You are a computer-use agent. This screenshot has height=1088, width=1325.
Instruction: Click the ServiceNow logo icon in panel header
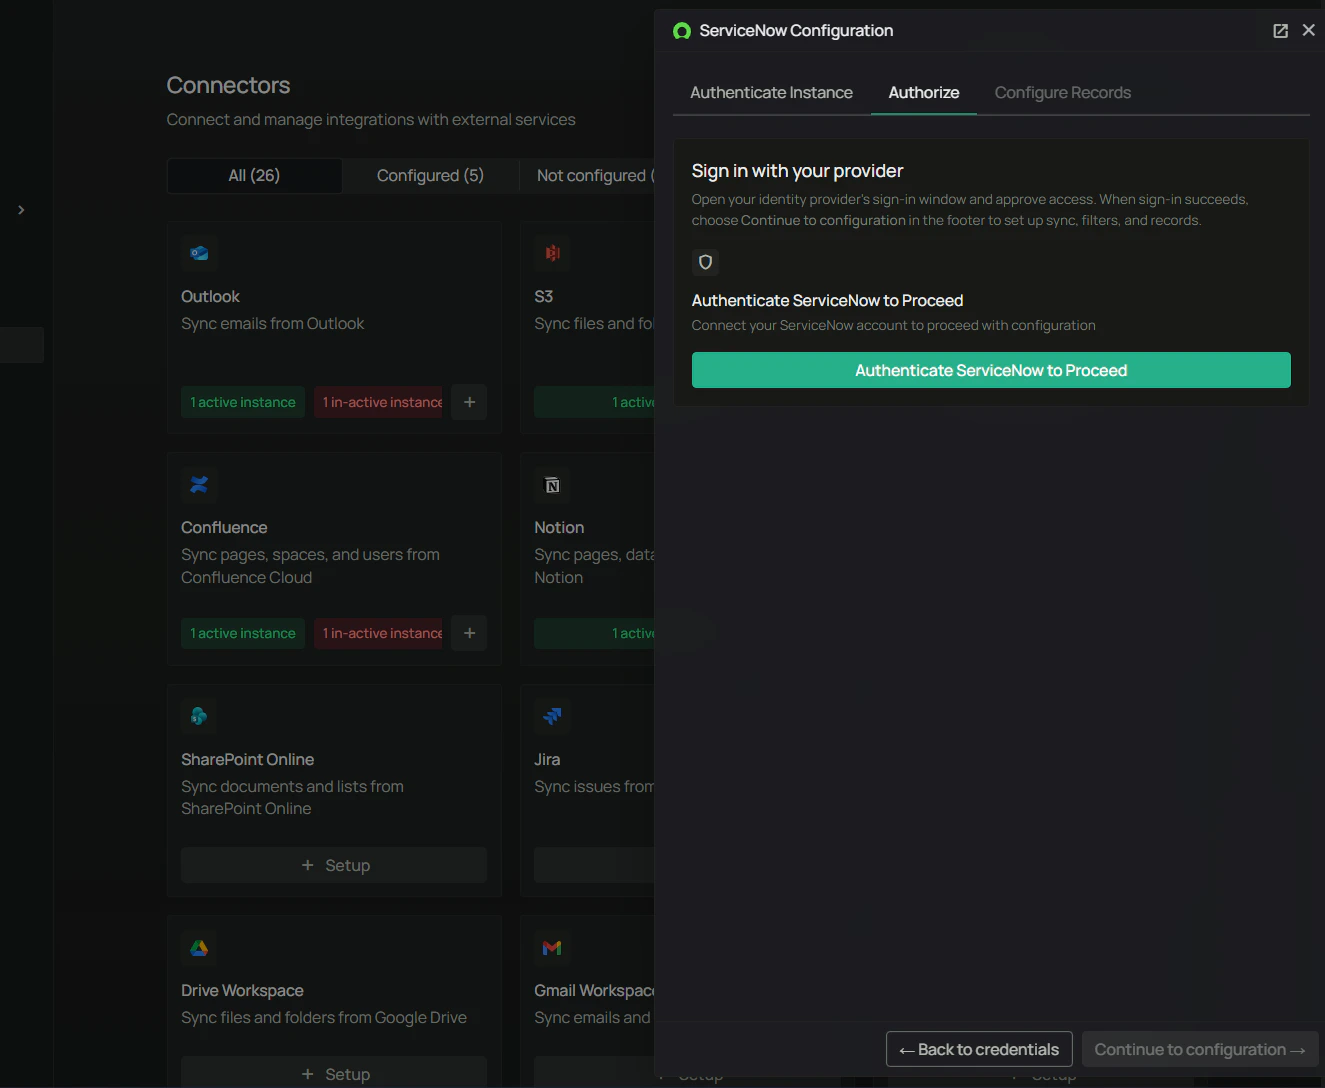682,31
